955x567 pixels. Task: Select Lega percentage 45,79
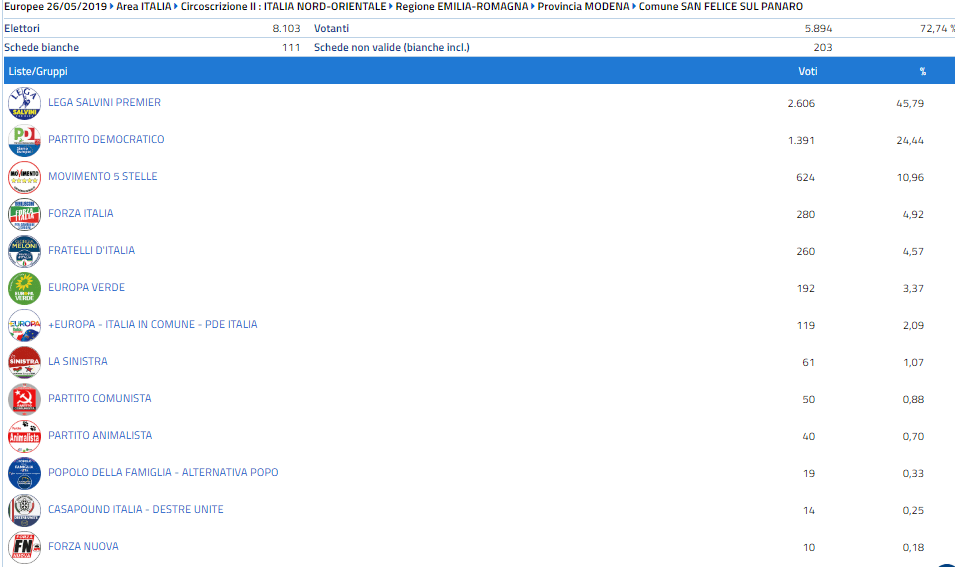910,104
